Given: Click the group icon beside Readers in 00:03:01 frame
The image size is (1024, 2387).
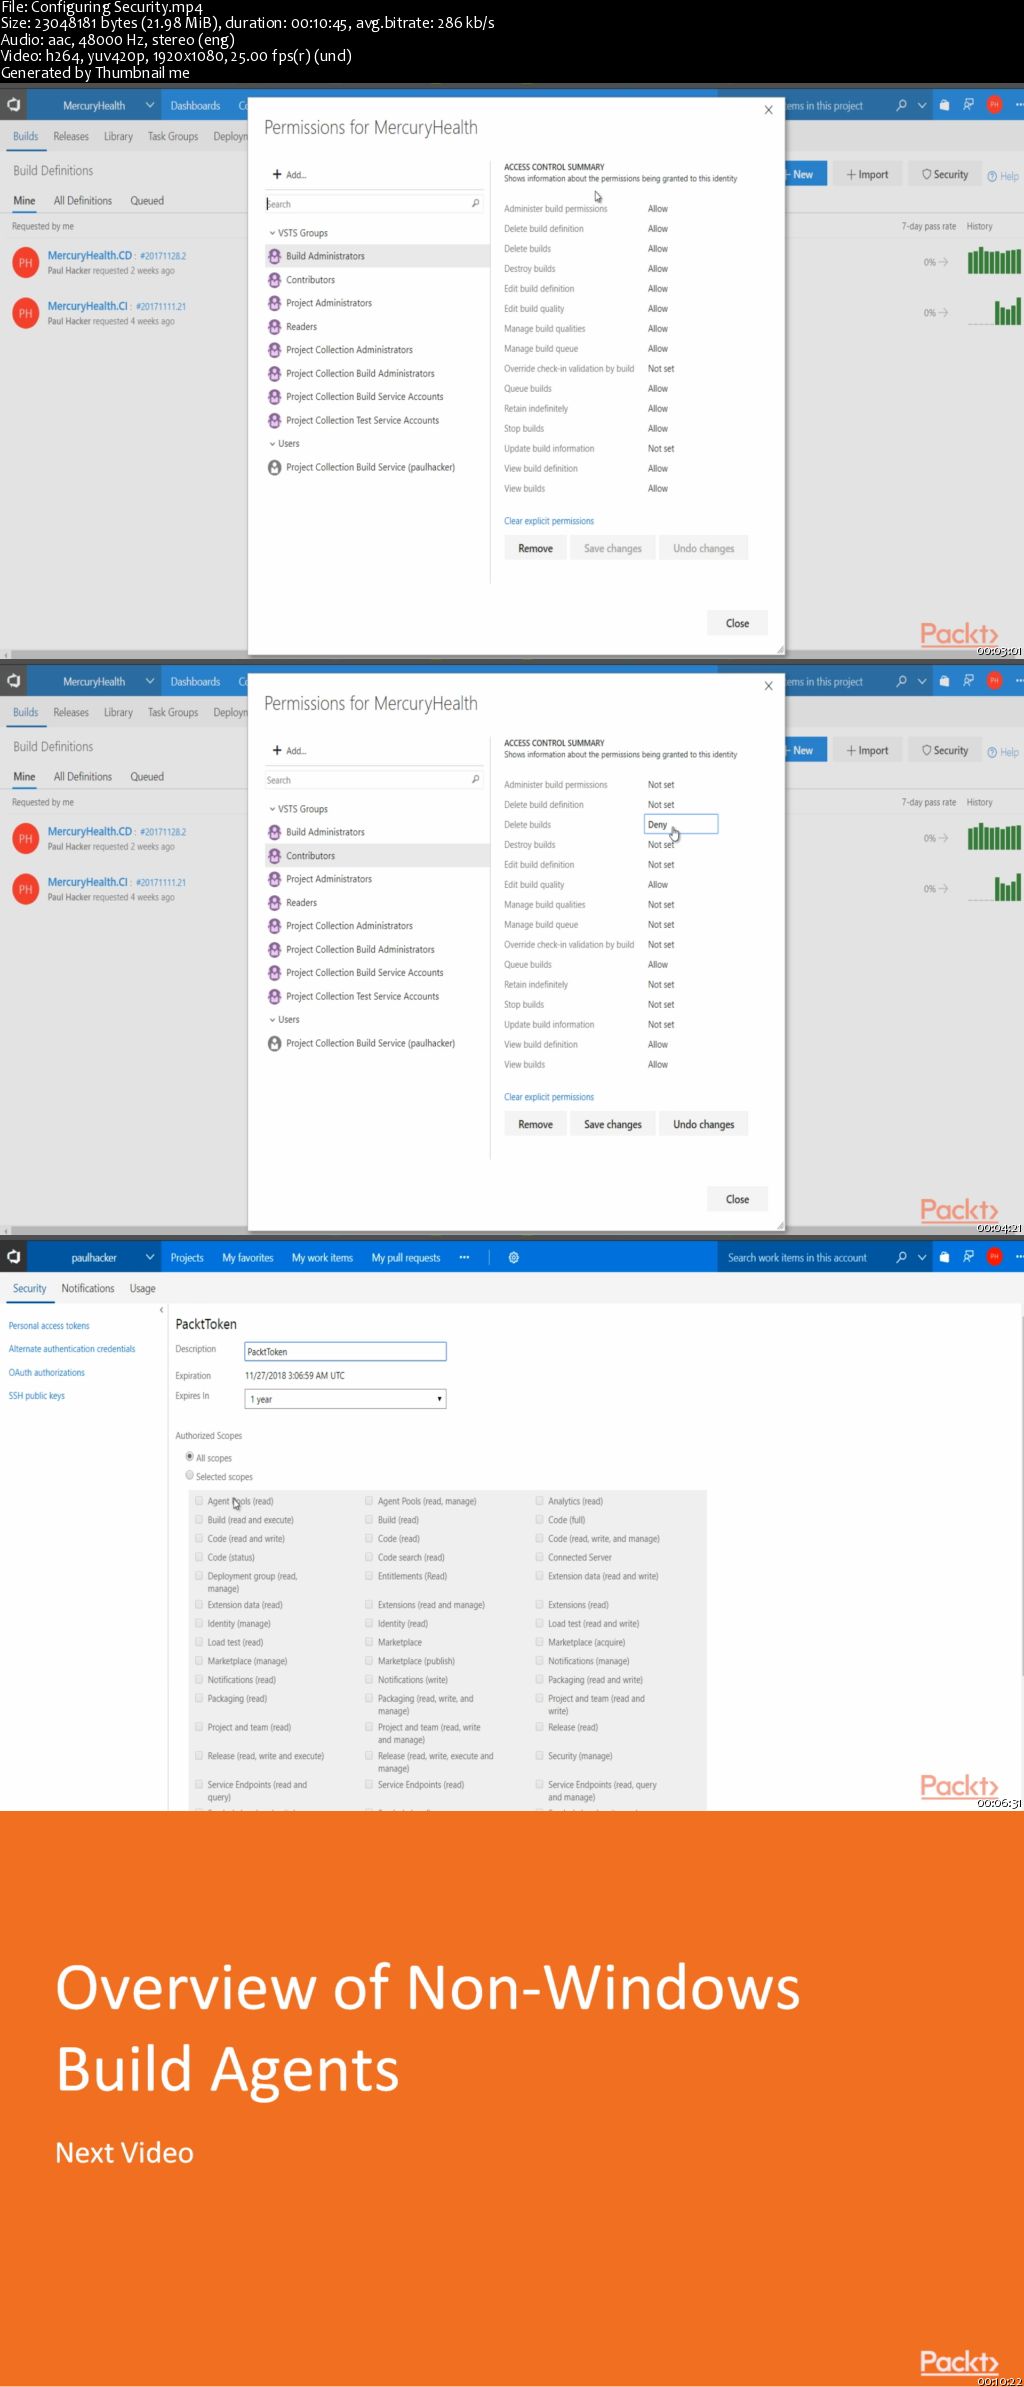Looking at the screenshot, I should (274, 326).
